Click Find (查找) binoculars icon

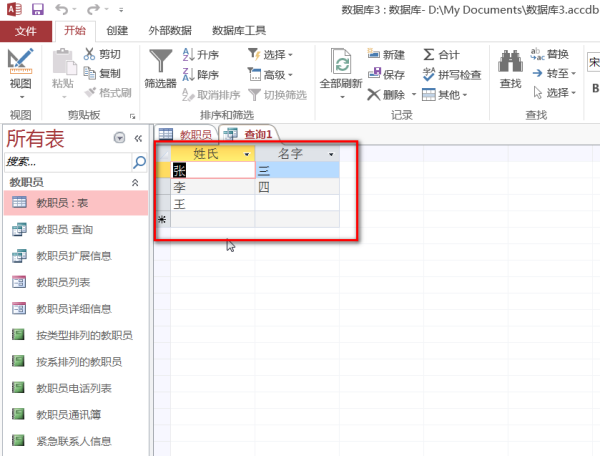pyautogui.click(x=510, y=61)
